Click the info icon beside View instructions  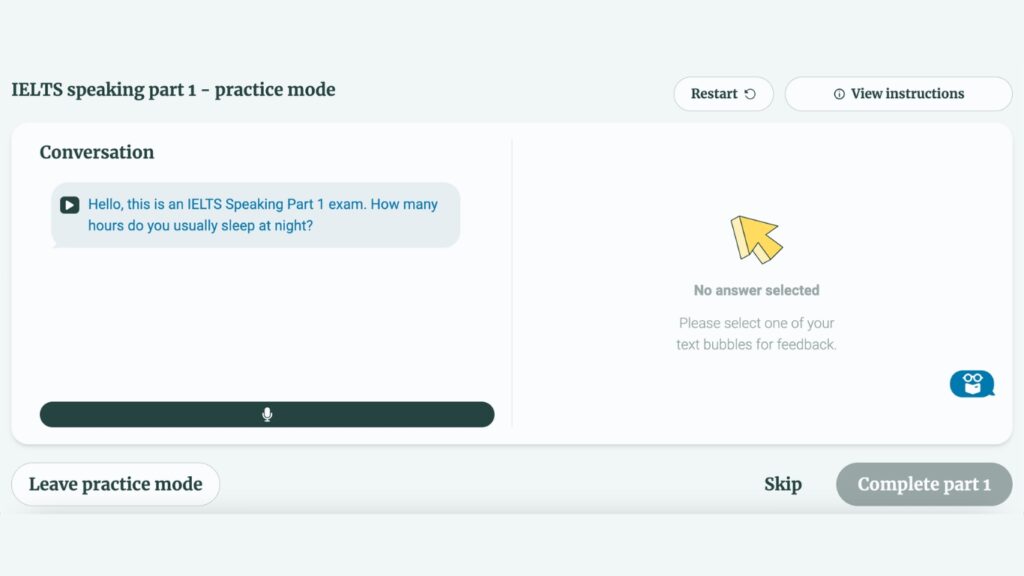838,93
